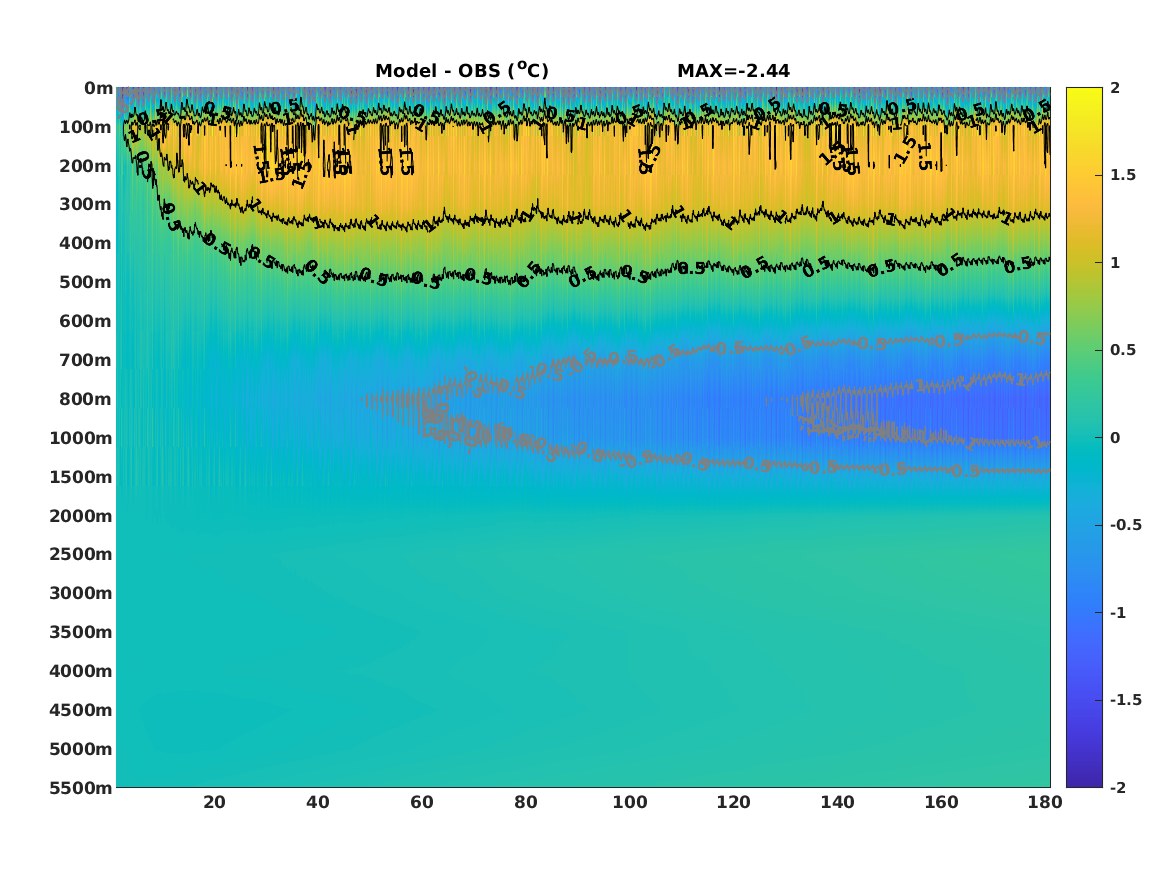Click the dark blue bottom of the colorbar

(1084, 781)
